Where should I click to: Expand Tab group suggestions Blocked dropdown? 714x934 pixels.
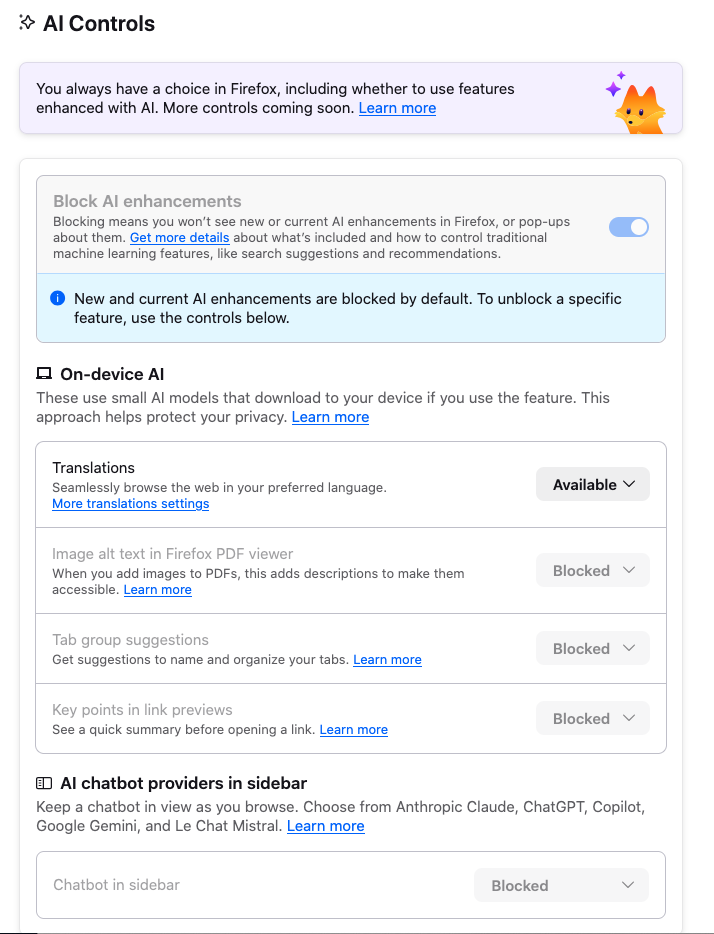coord(593,649)
